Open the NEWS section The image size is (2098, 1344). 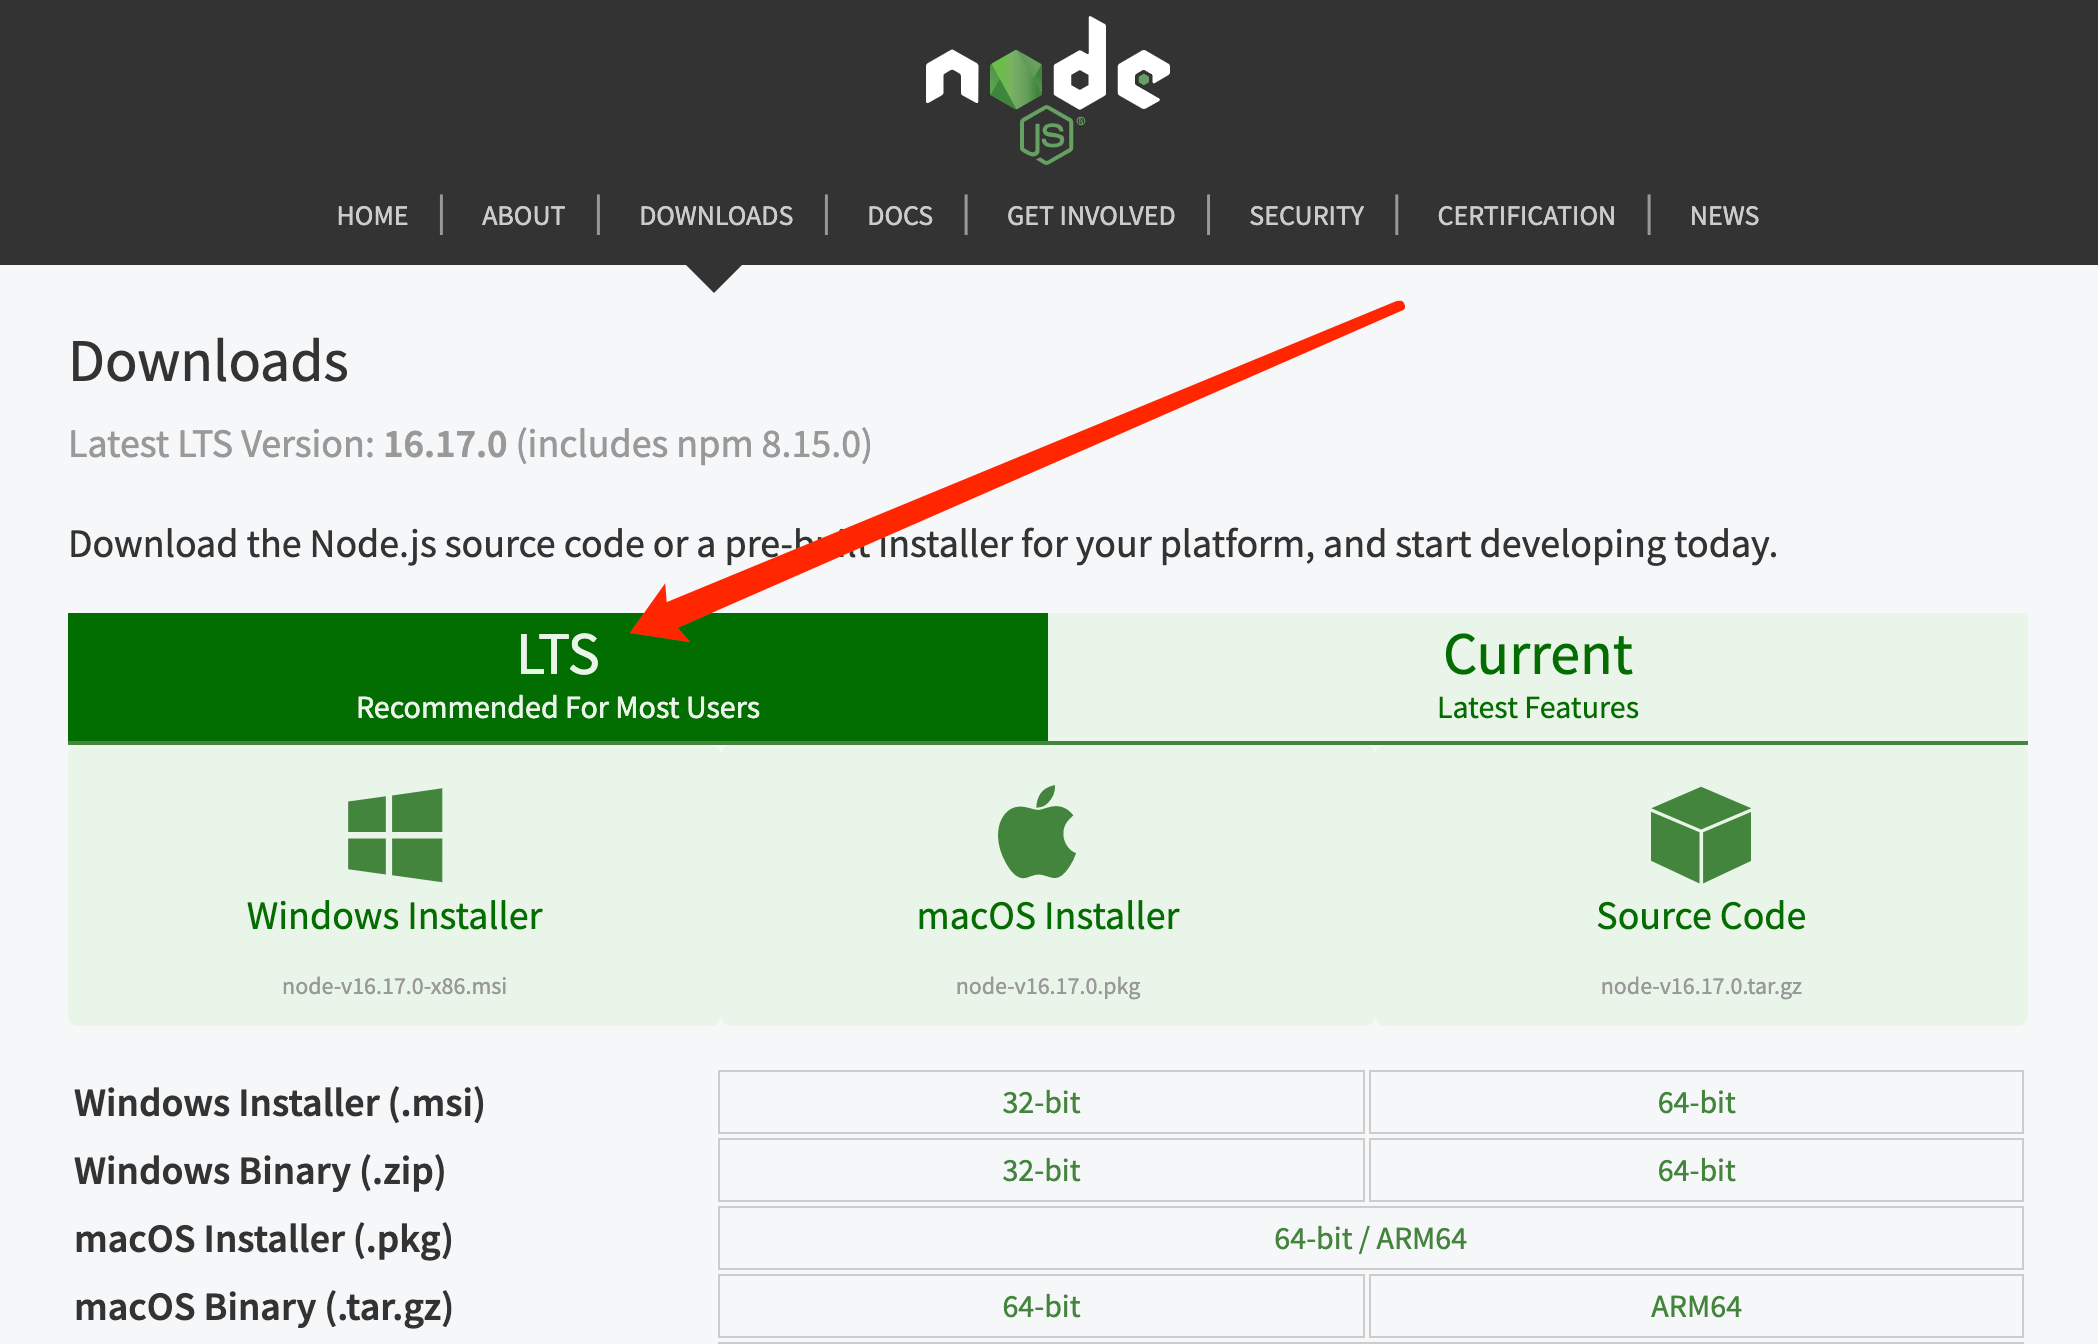(x=1724, y=216)
